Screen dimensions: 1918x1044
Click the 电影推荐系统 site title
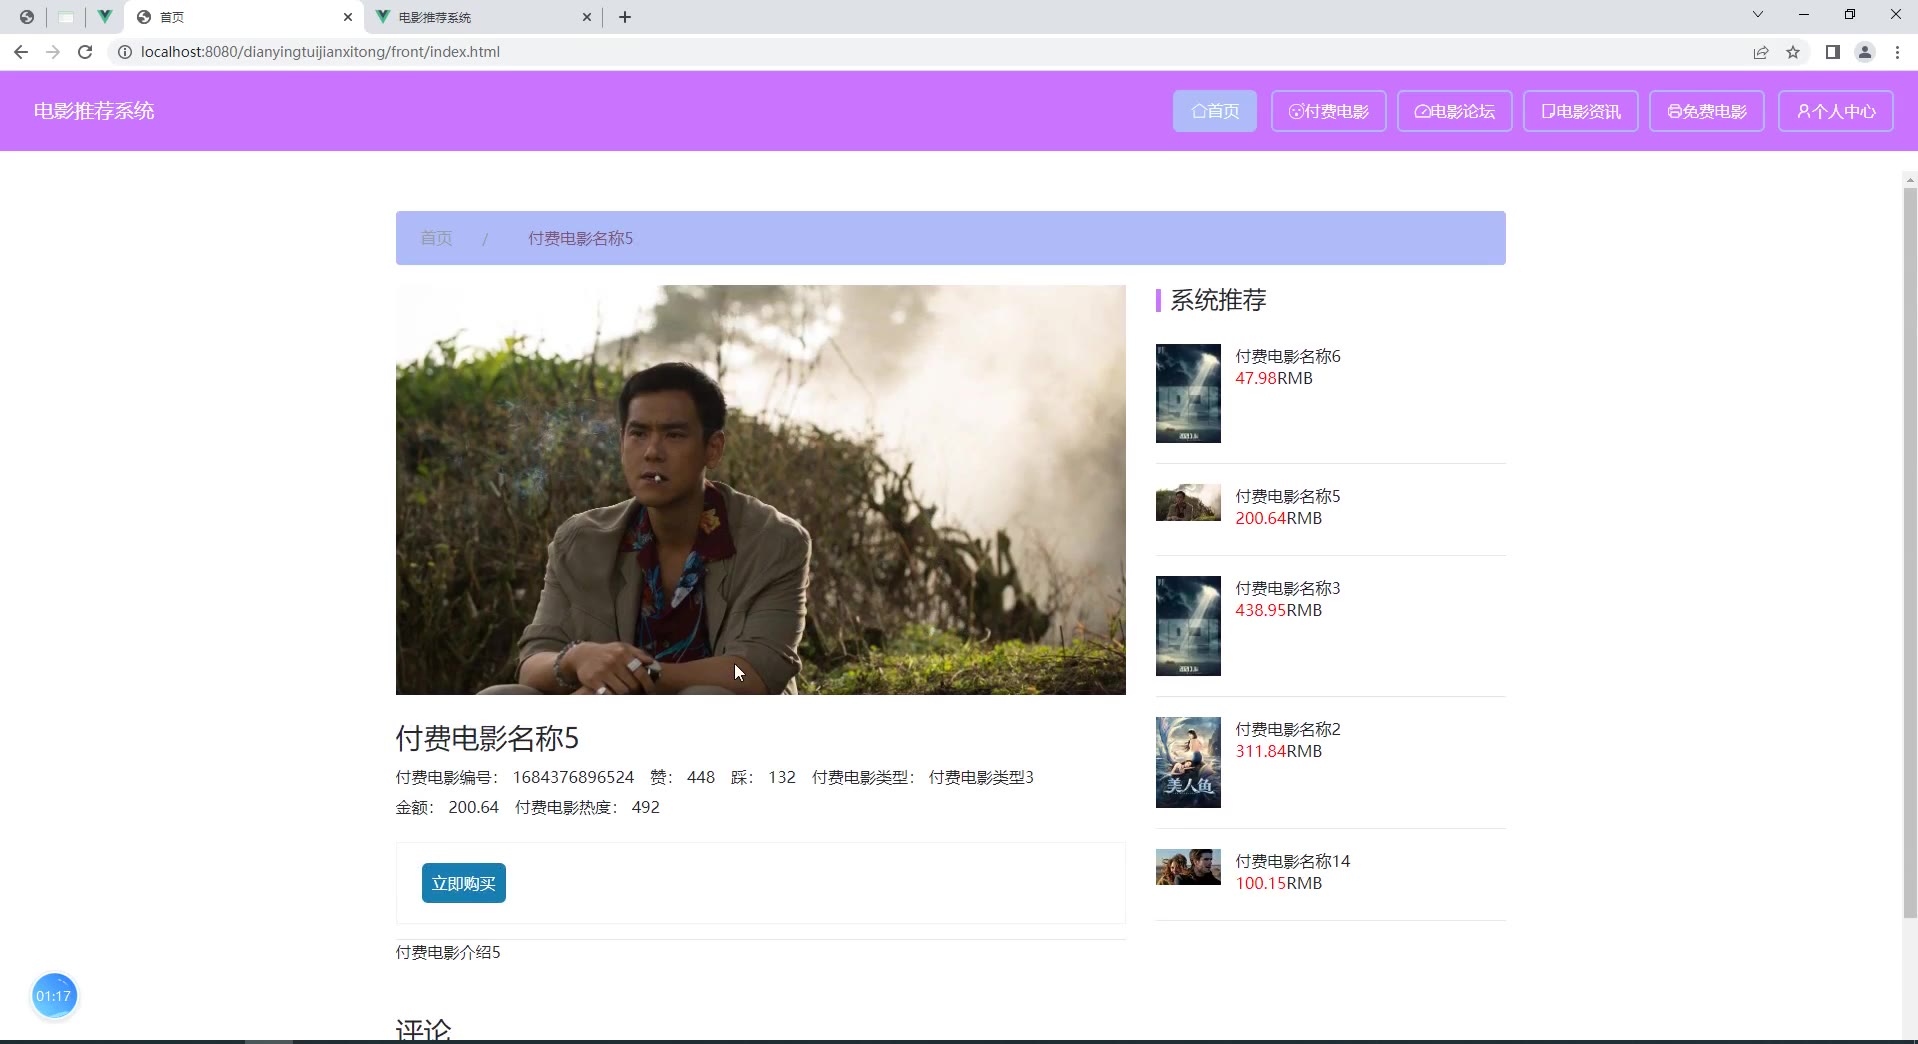pyautogui.click(x=94, y=111)
